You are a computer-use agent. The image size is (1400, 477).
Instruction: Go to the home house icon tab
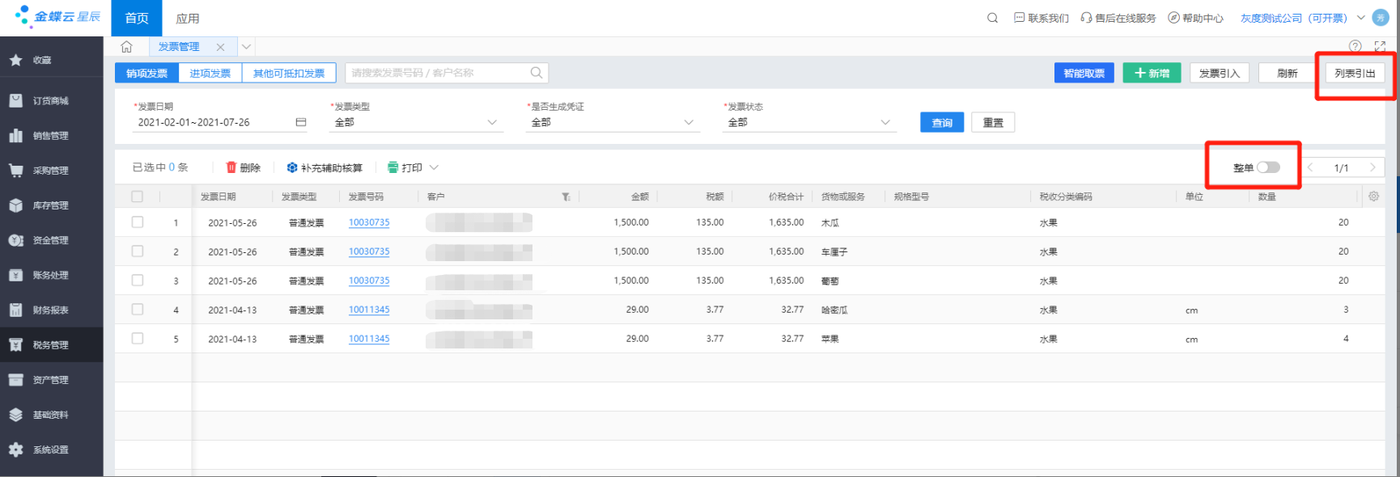127,46
